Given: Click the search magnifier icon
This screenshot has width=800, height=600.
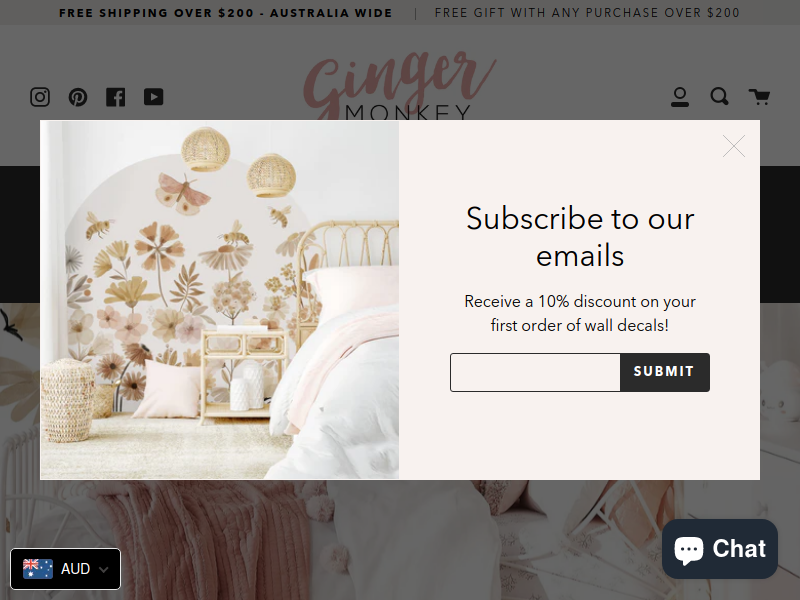Looking at the screenshot, I should click(x=719, y=96).
